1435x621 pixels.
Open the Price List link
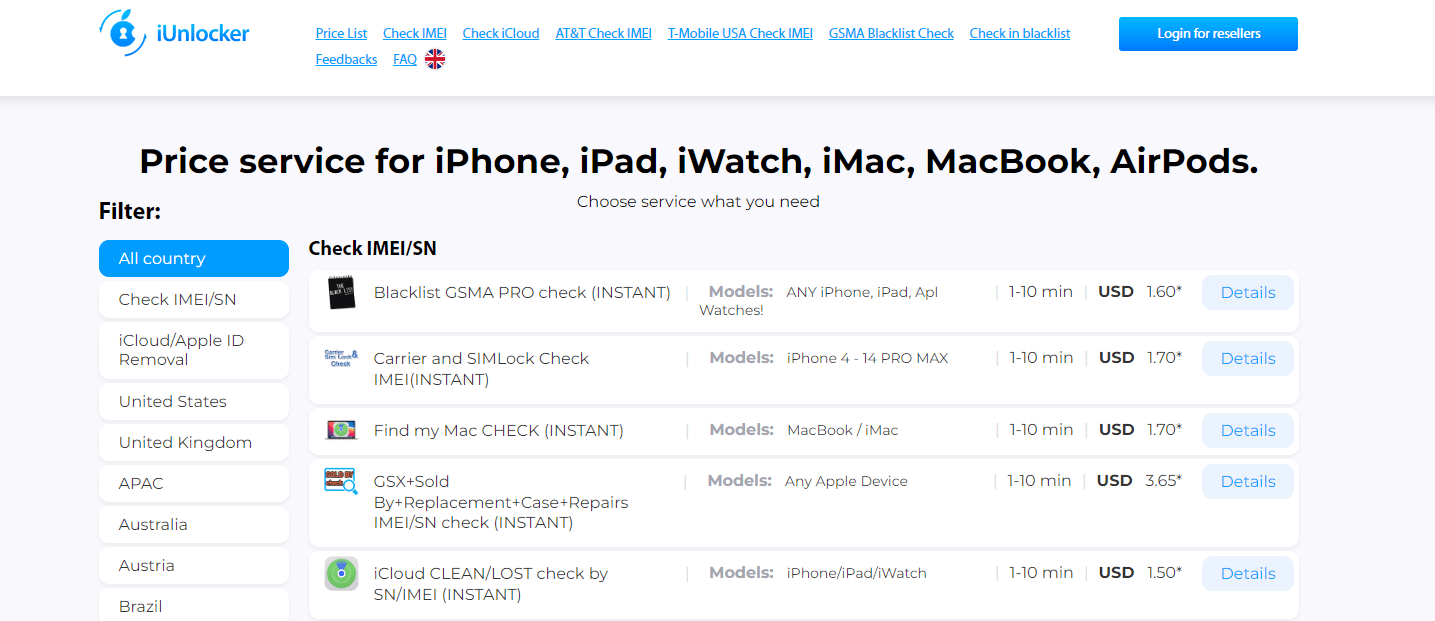(343, 33)
